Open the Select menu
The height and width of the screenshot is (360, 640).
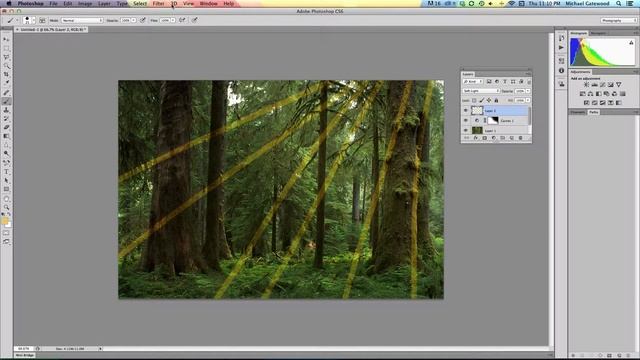(x=140, y=3)
